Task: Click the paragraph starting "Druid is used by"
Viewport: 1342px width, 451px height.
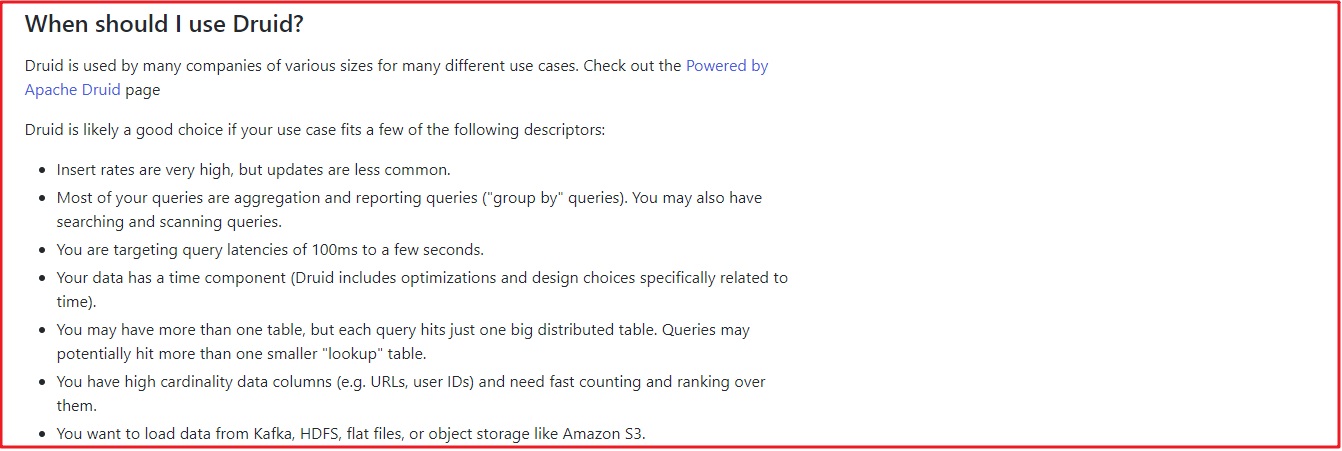Action: pos(300,66)
